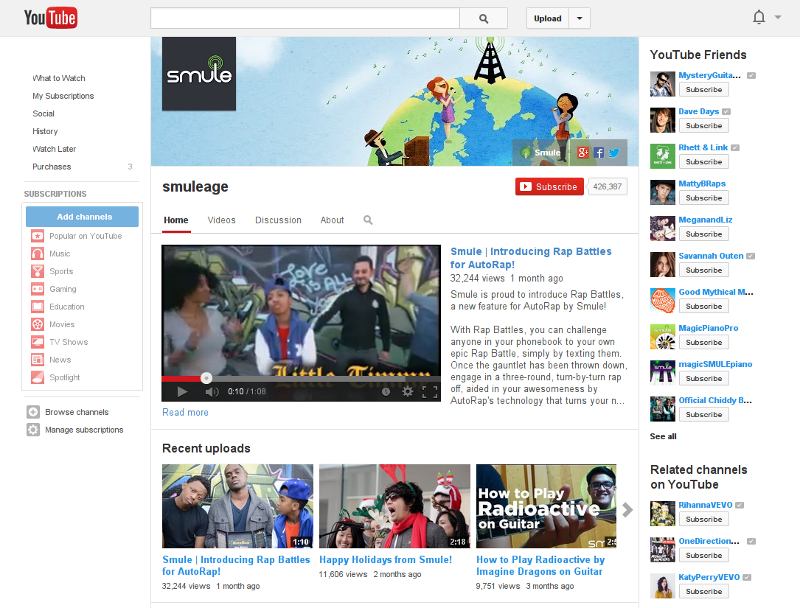Subscribe to the smuleage channel
The width and height of the screenshot is (800, 608).
549,187
